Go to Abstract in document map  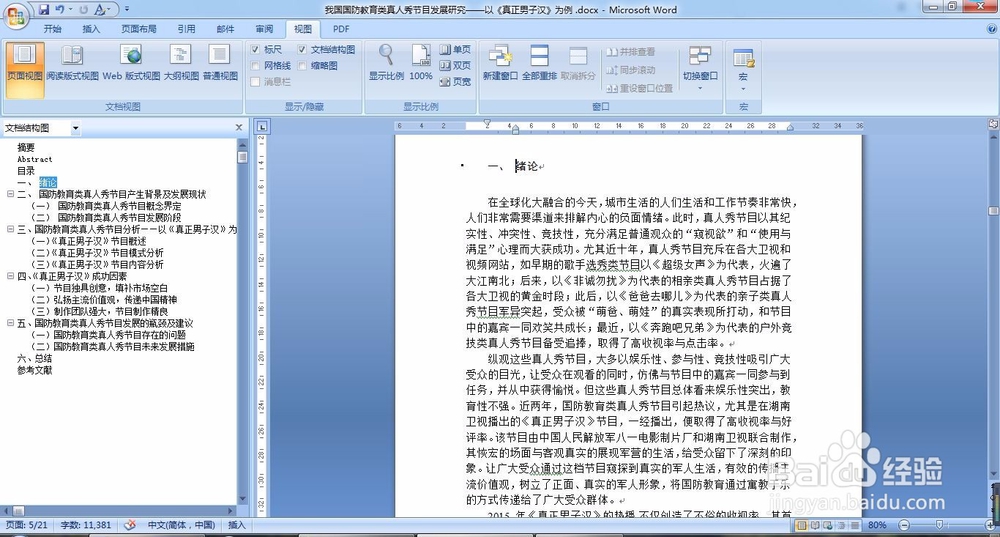(x=34, y=159)
